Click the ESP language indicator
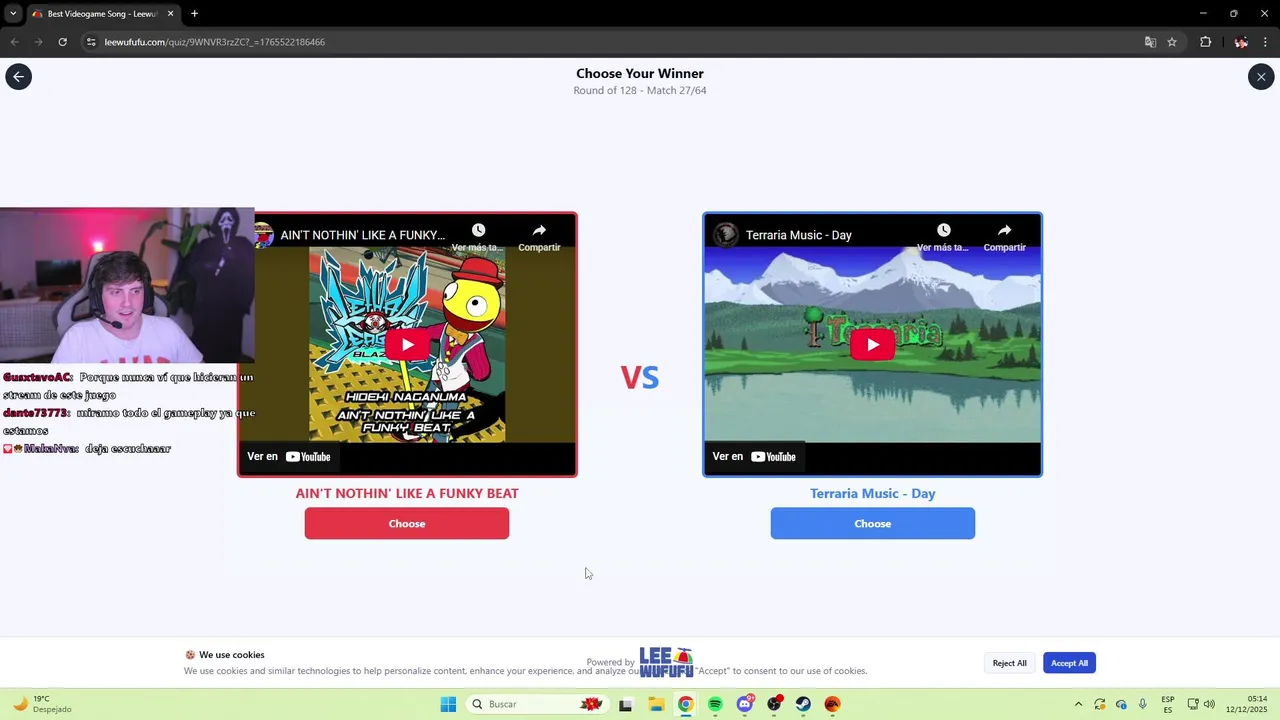This screenshot has height=720, width=1280. click(1168, 704)
